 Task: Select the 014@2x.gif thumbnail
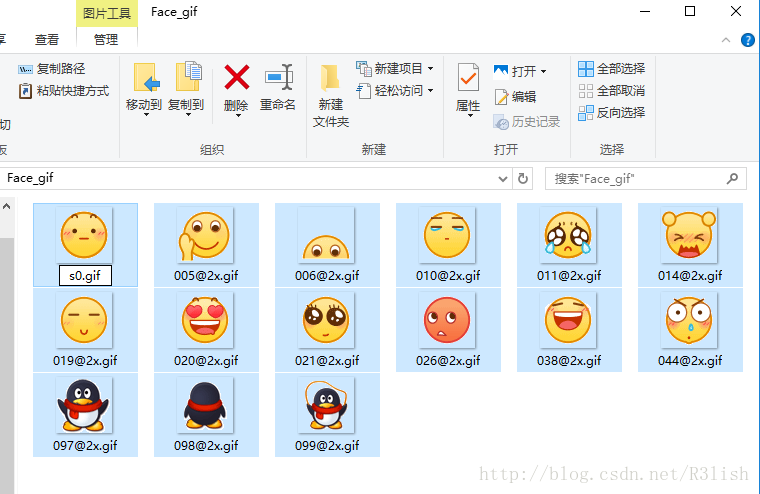click(689, 235)
